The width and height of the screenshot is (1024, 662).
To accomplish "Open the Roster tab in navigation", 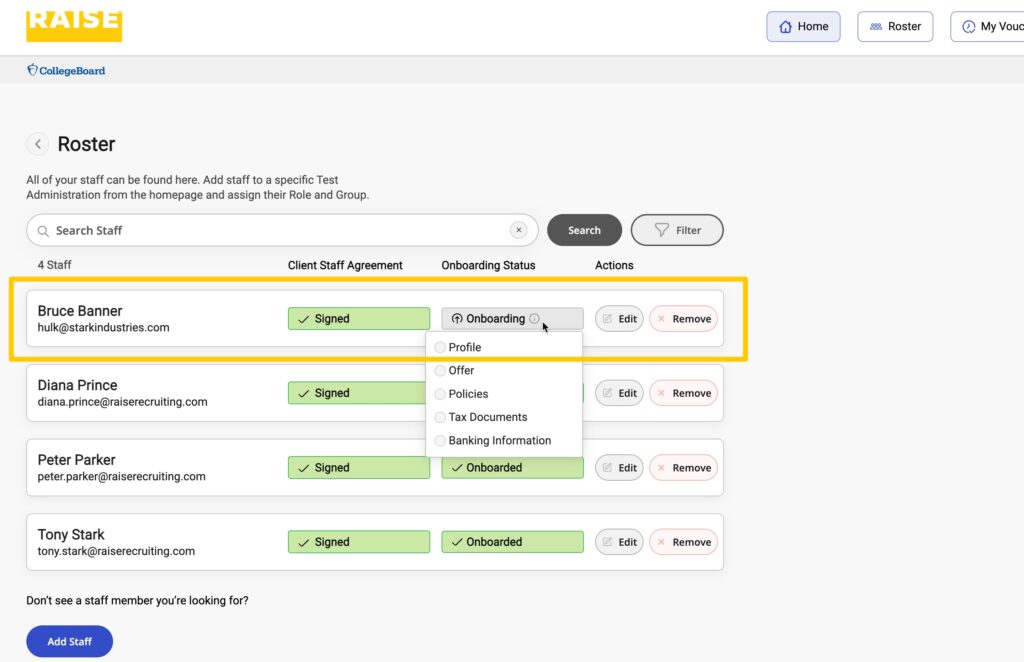I will click(895, 27).
